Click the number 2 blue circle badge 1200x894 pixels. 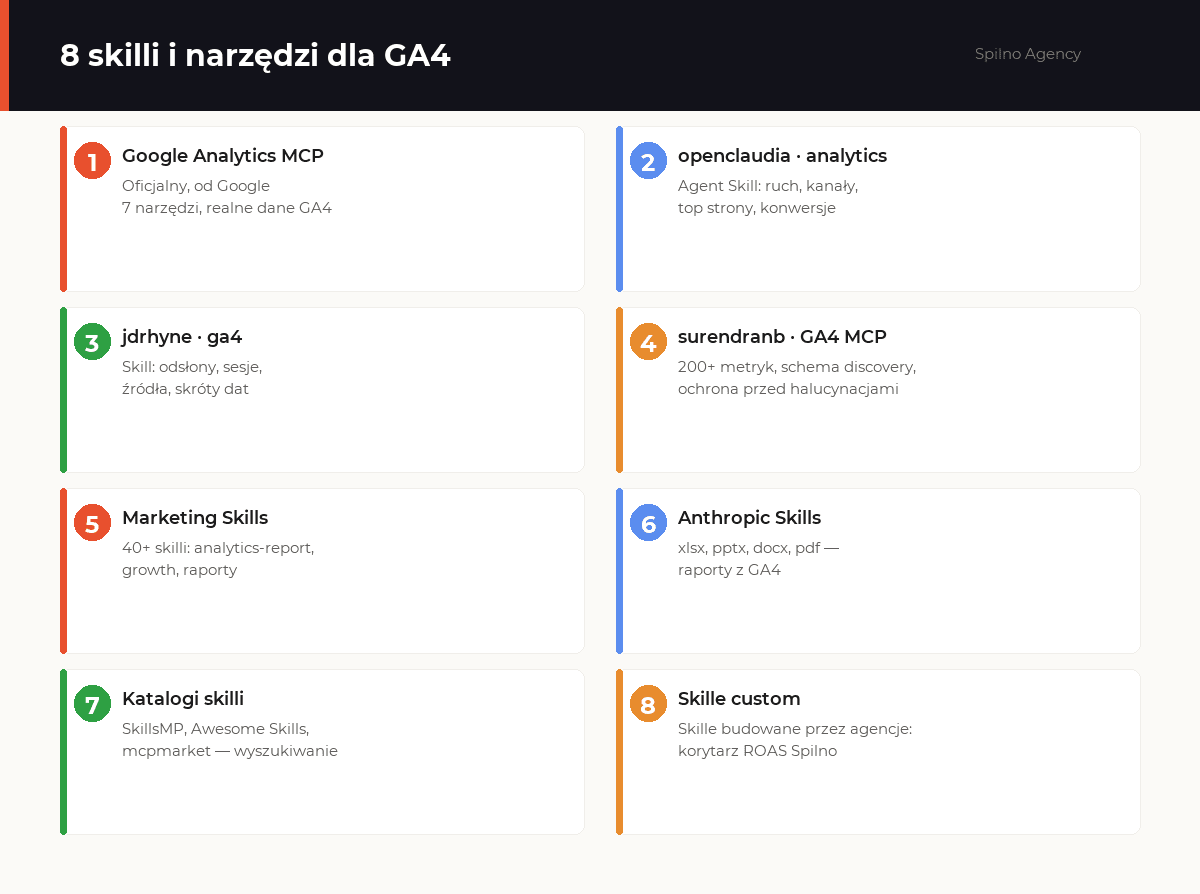(x=648, y=161)
